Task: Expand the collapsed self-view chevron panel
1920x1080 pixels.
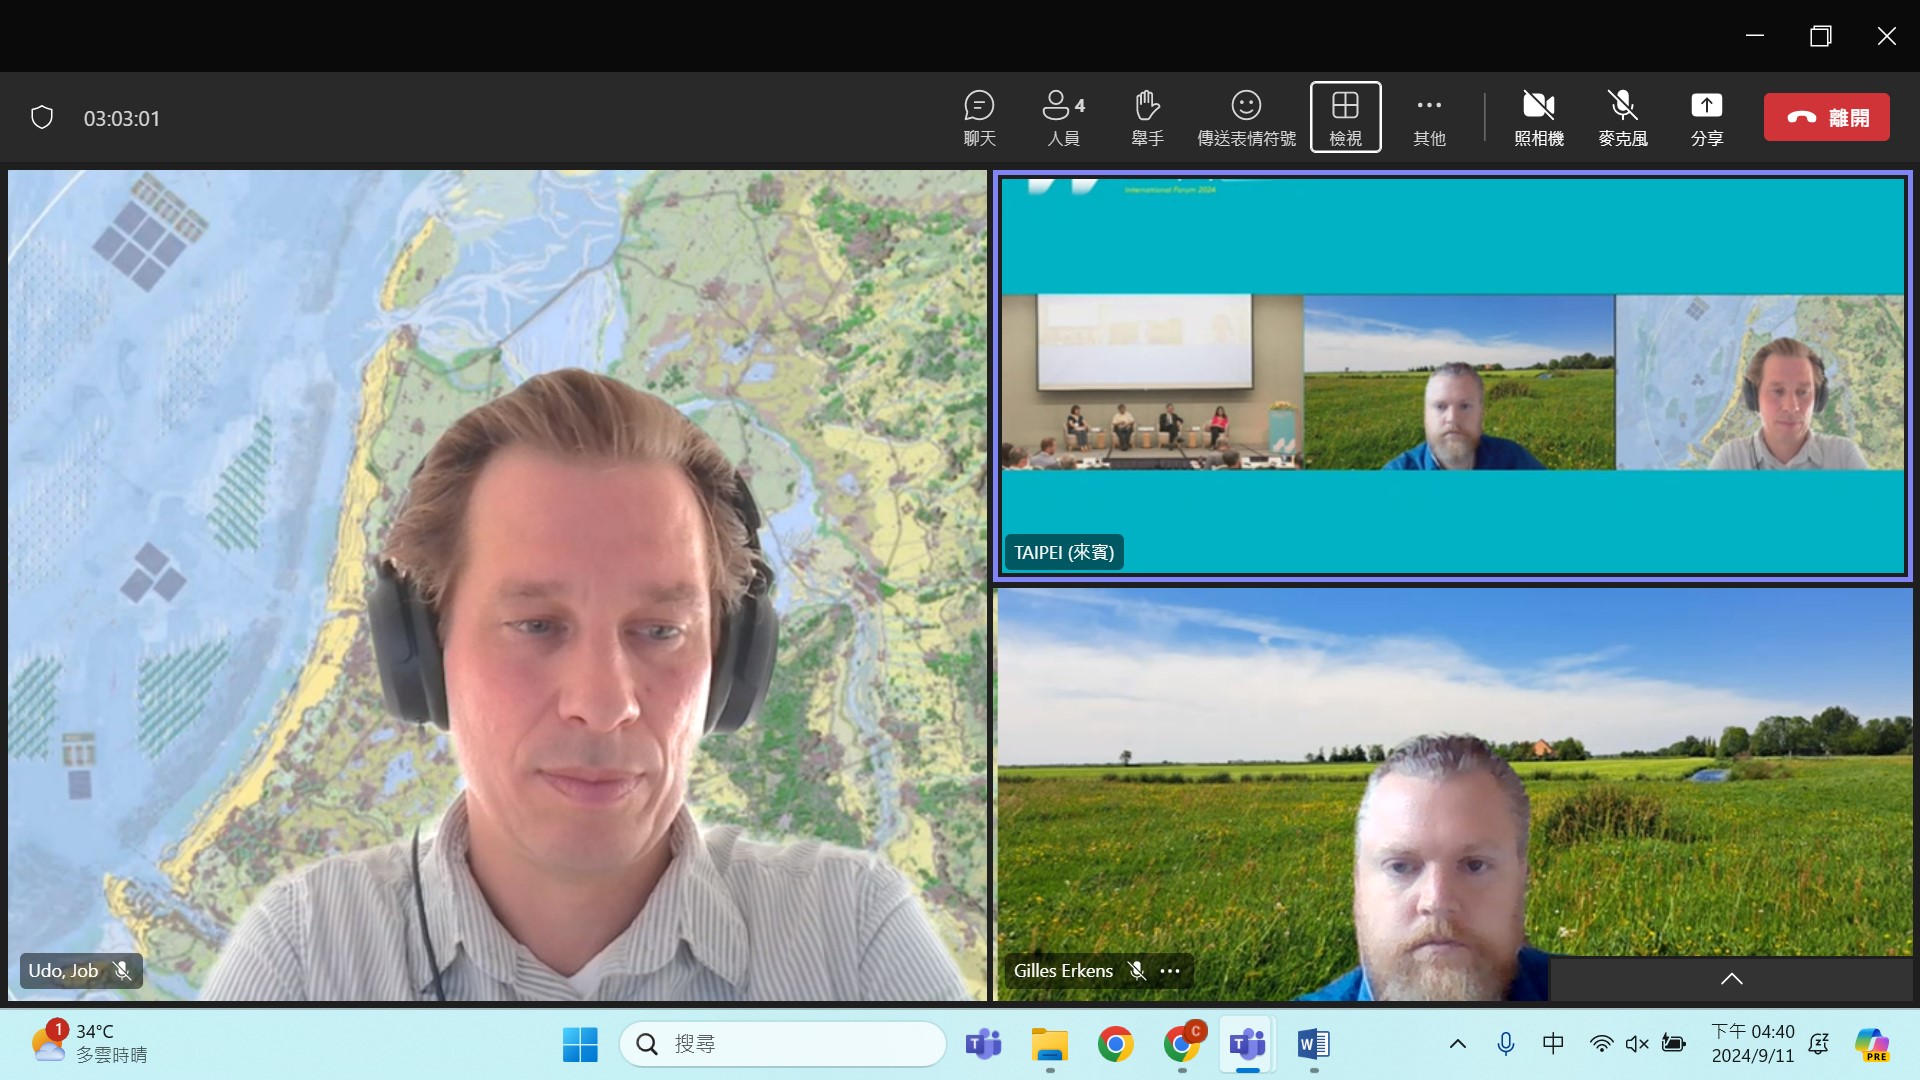Action: pyautogui.click(x=1731, y=979)
